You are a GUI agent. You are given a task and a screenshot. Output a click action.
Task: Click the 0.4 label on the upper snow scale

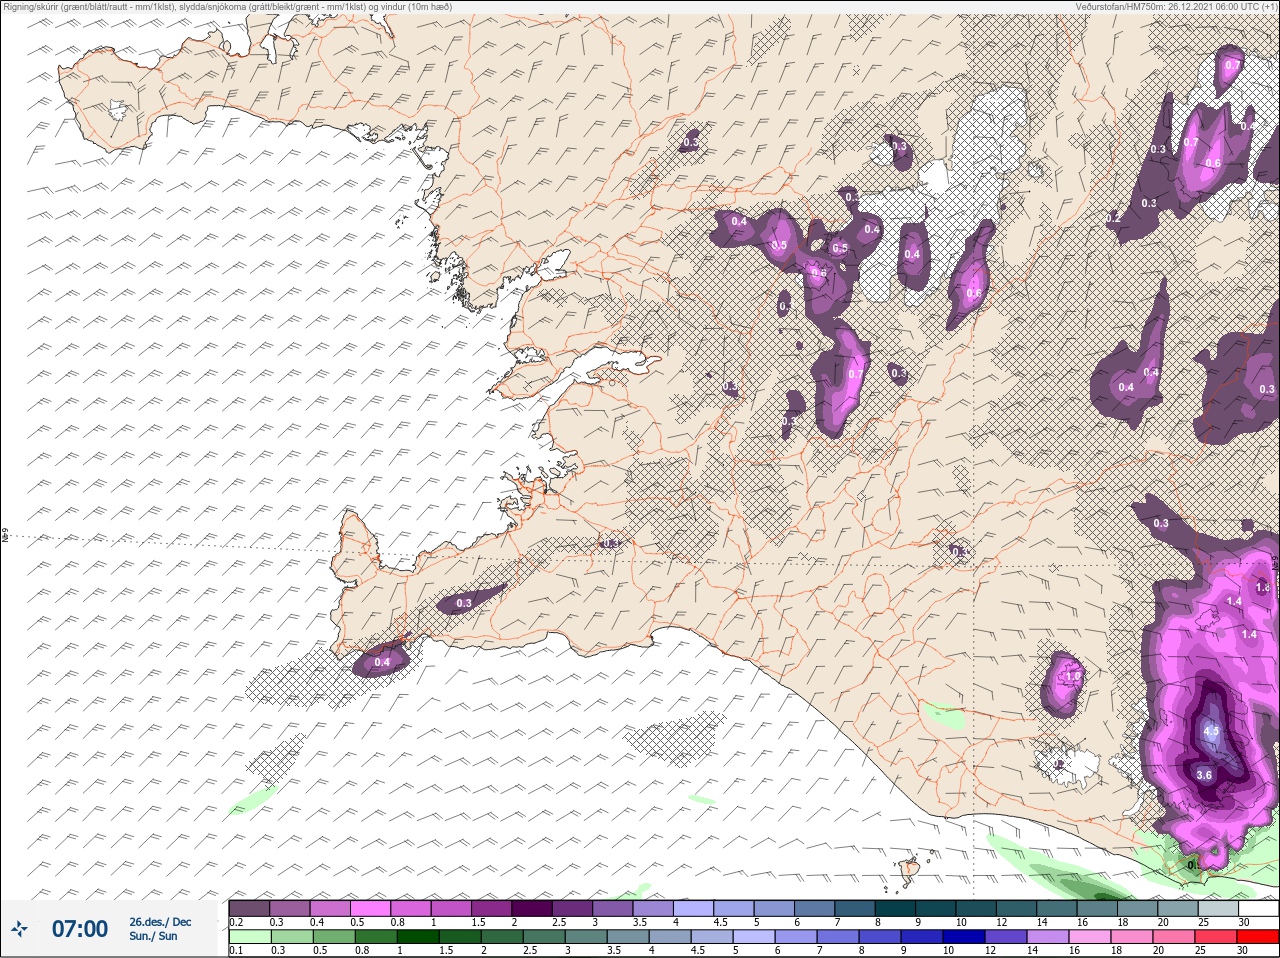(317, 922)
